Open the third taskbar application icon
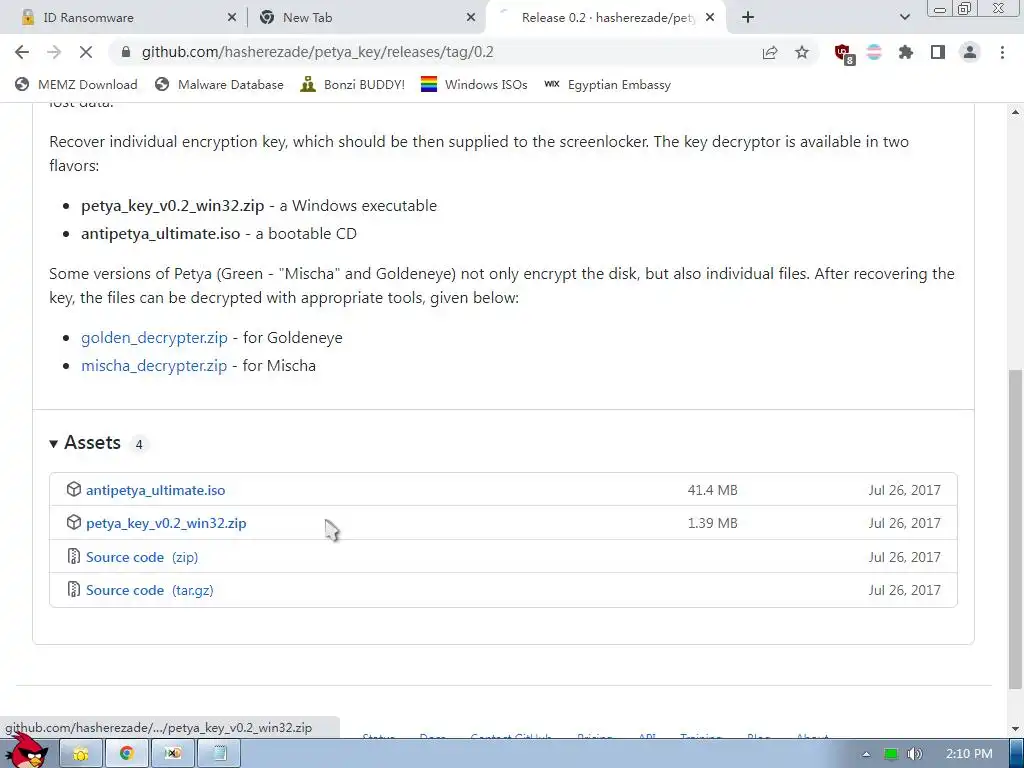 pyautogui.click(x=172, y=754)
